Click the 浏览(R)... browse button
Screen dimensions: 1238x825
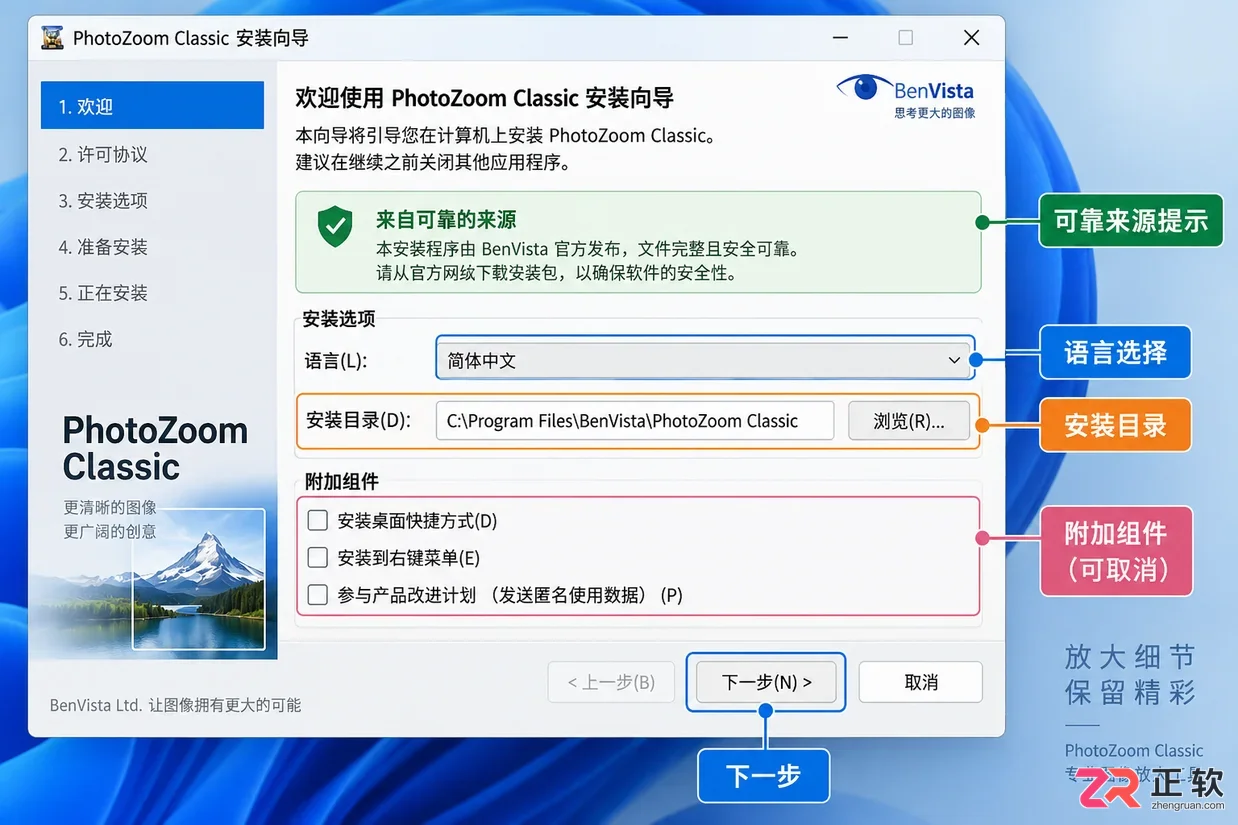click(909, 421)
